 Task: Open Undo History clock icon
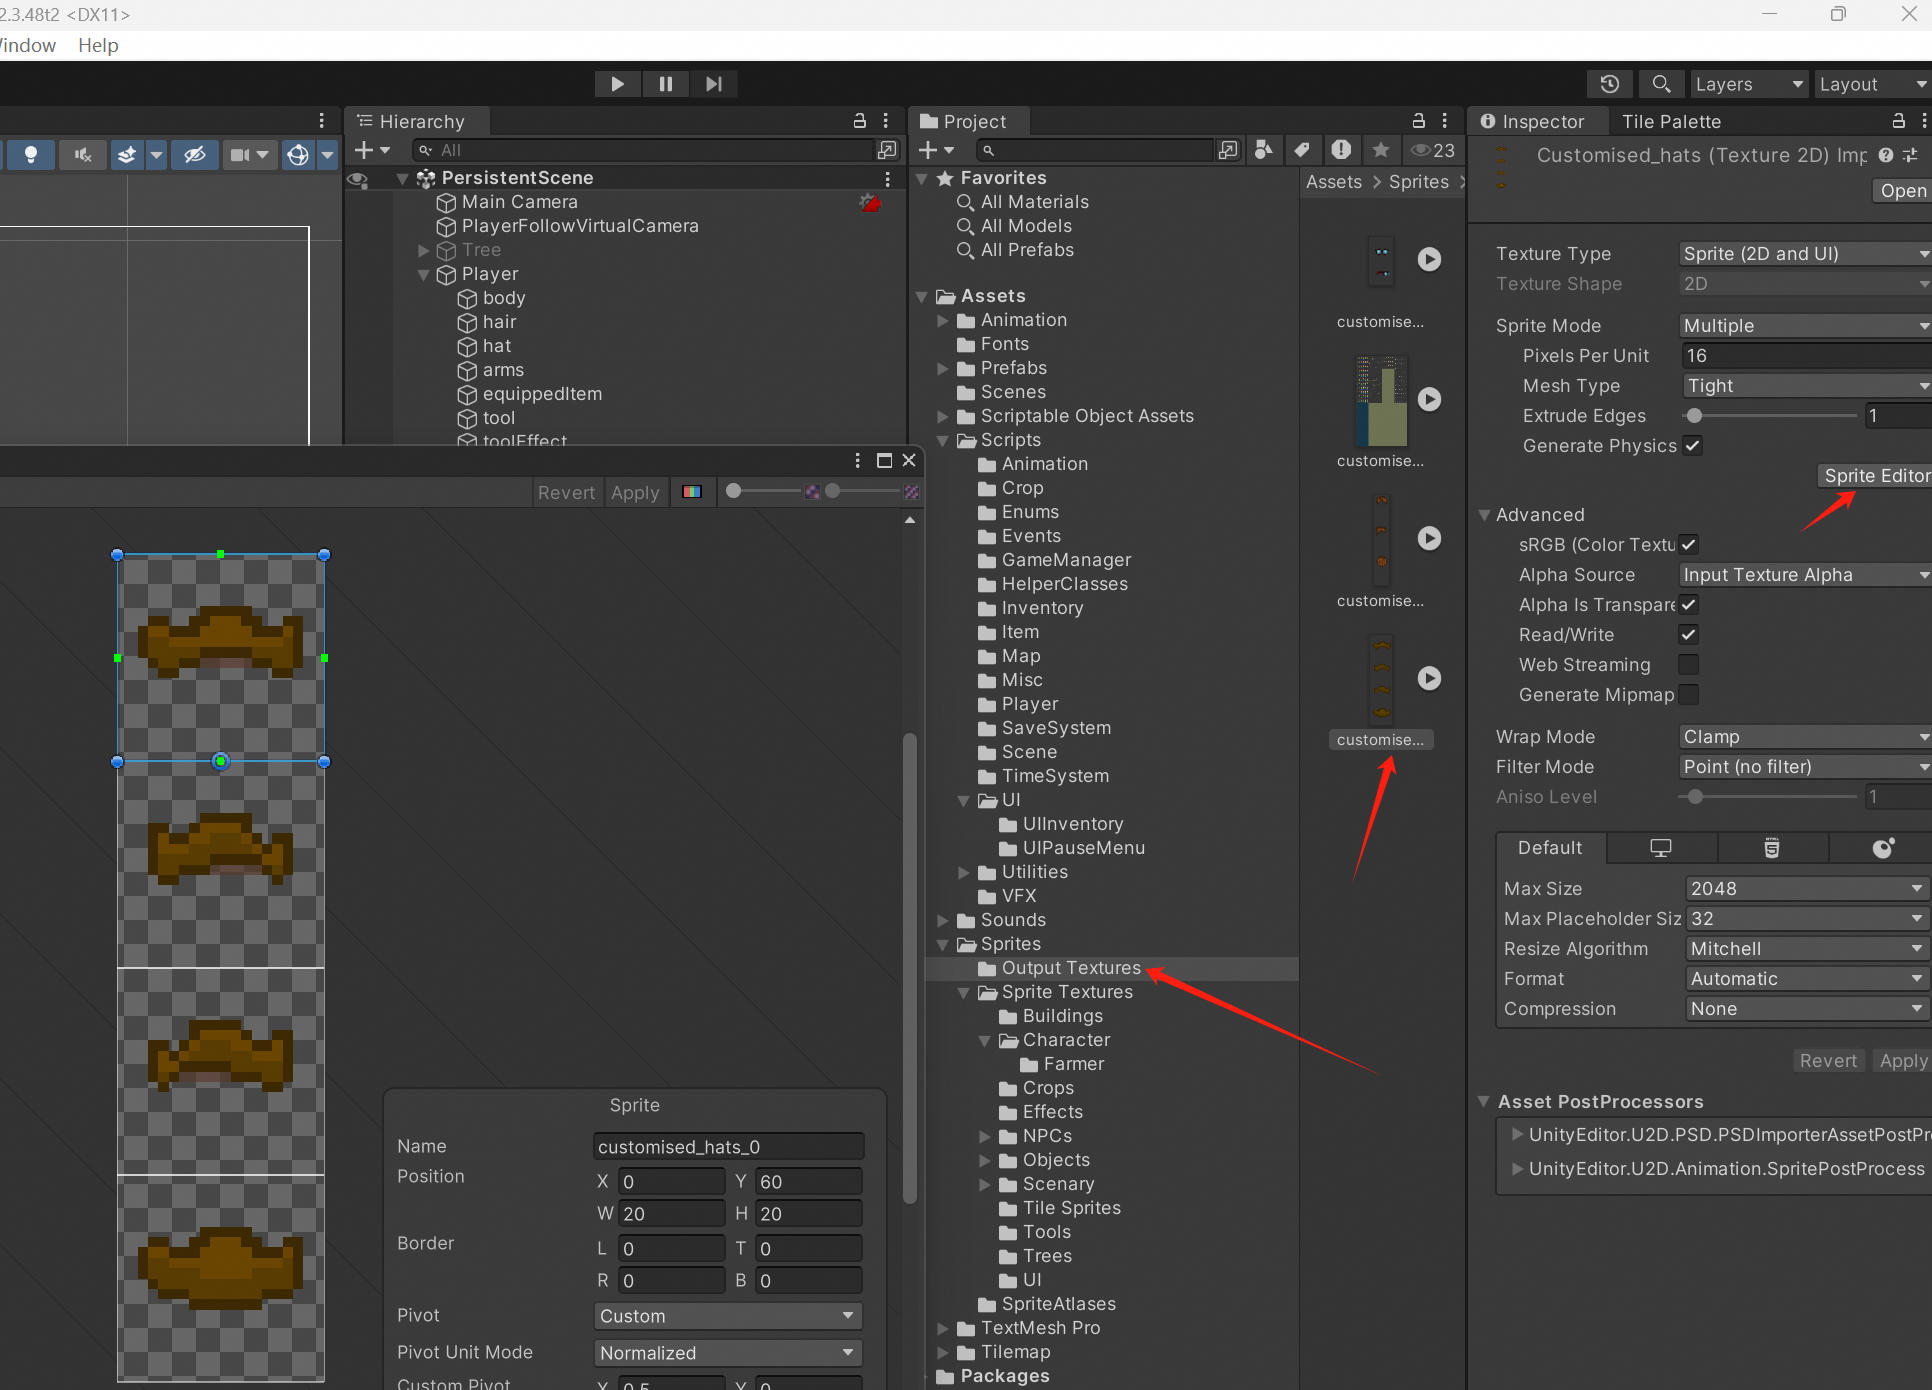click(1609, 84)
